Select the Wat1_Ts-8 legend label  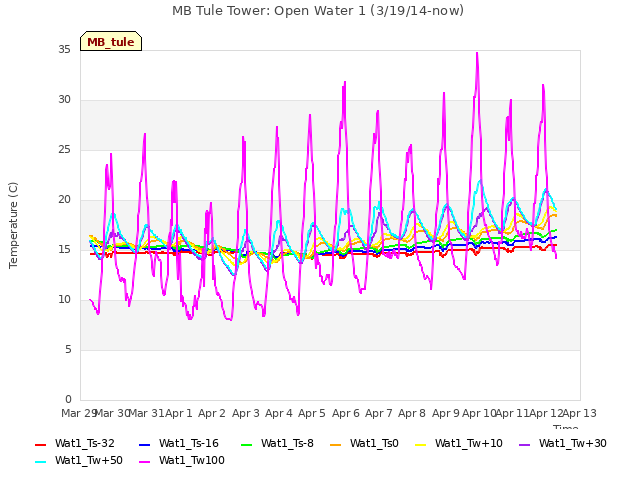[x=287, y=443]
